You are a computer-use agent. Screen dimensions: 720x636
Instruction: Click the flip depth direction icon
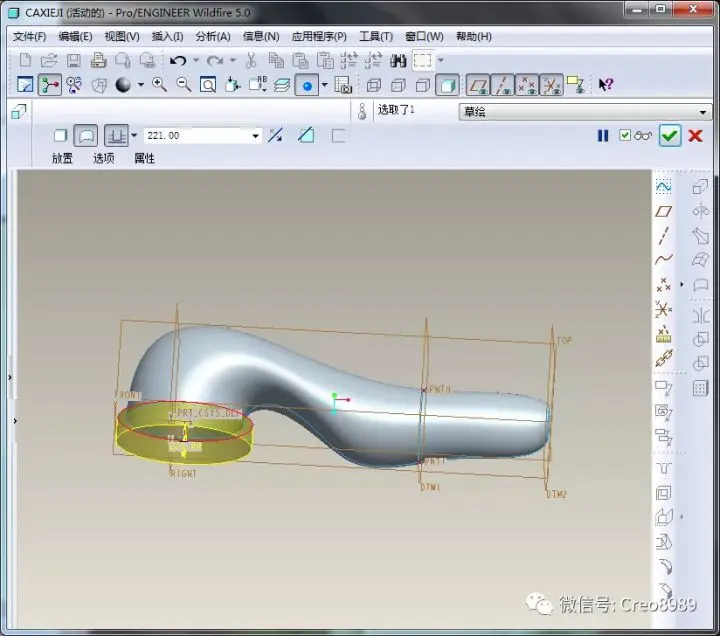coord(275,135)
